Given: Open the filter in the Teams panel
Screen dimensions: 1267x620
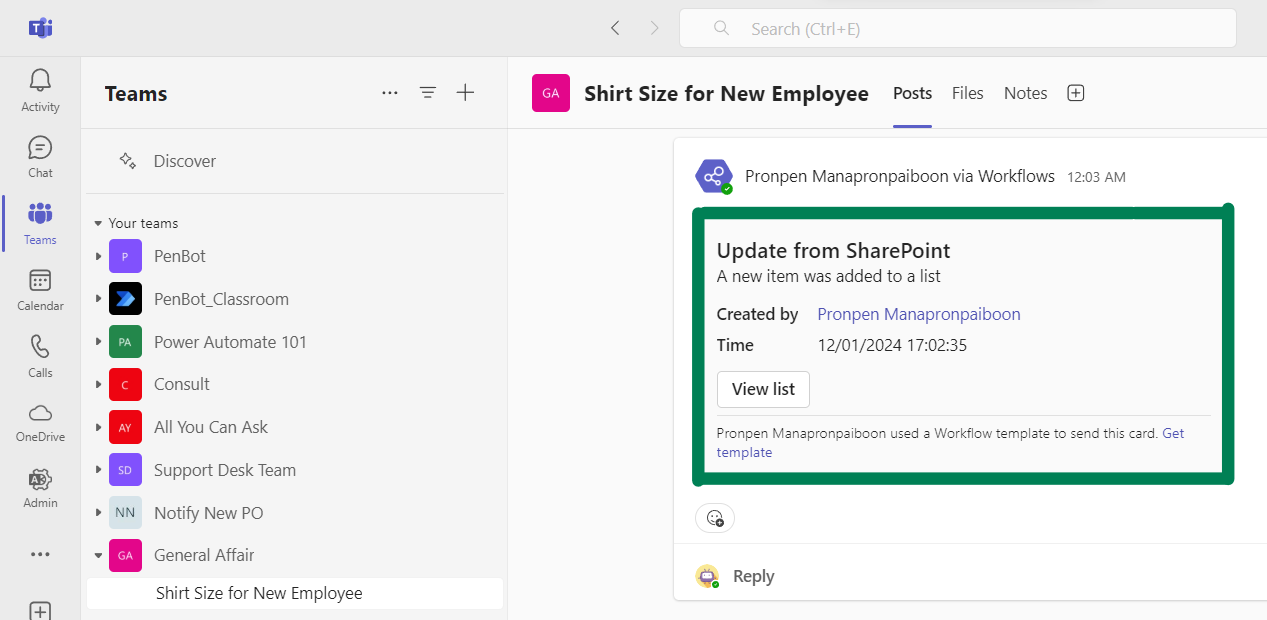Looking at the screenshot, I should [x=428, y=92].
